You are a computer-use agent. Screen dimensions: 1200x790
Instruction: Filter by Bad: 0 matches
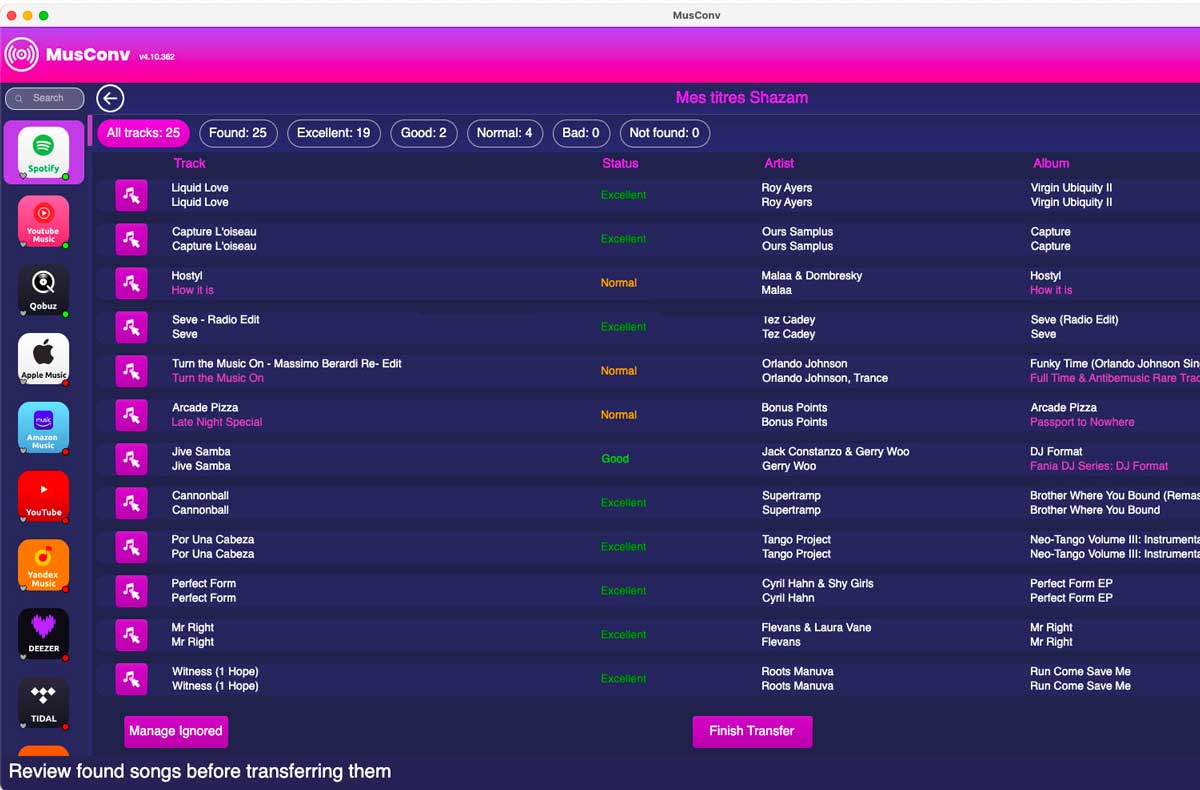pyautogui.click(x=581, y=133)
